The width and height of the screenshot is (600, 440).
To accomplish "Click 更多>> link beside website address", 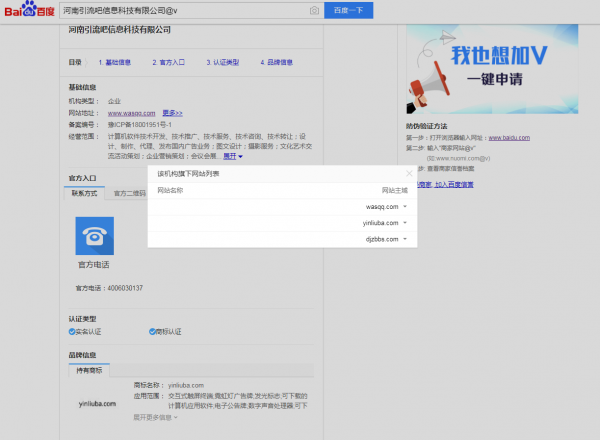I will point(172,113).
